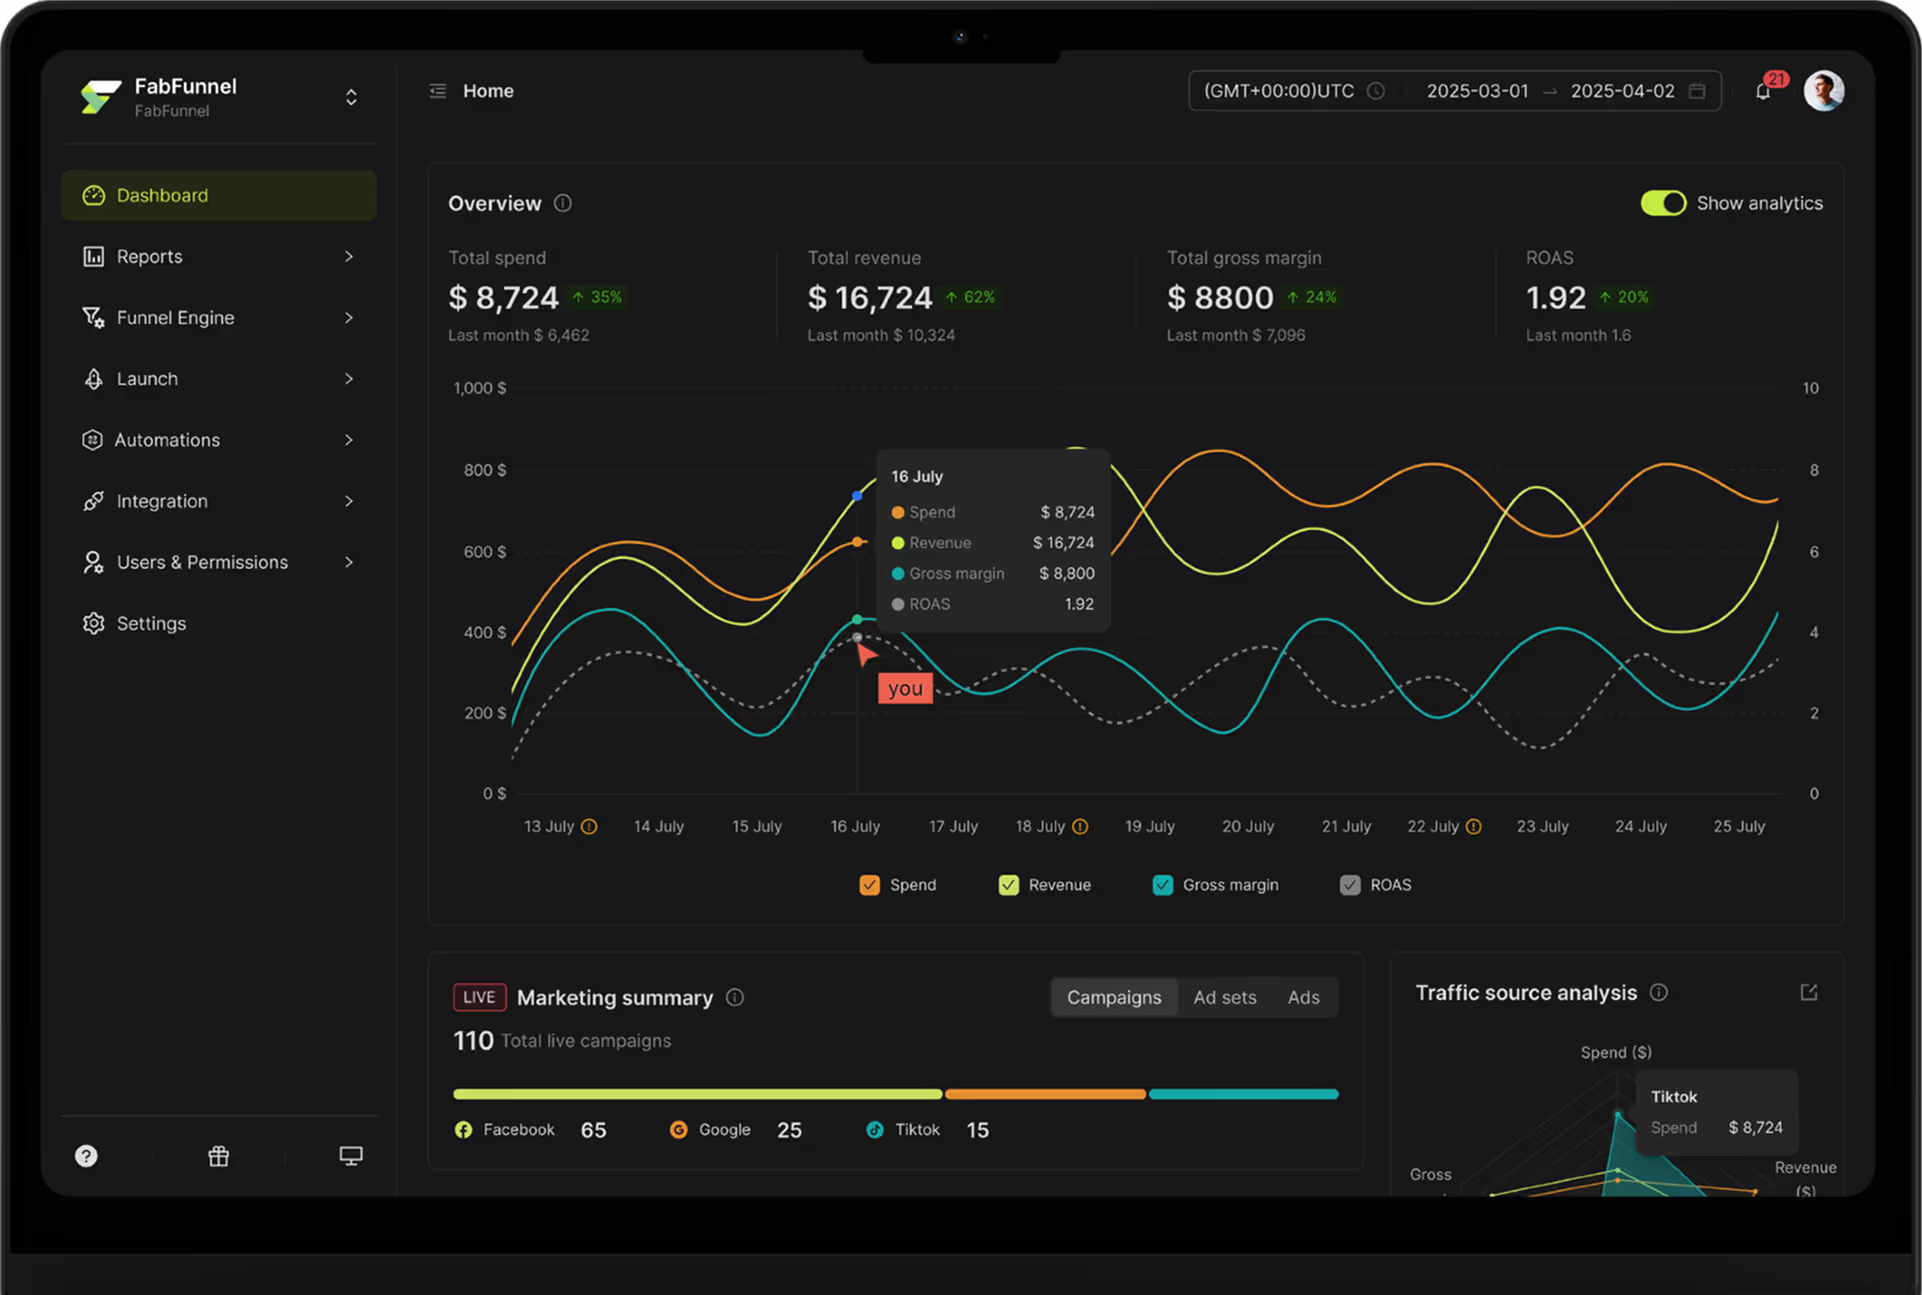Open Settings in the sidebar

click(151, 623)
